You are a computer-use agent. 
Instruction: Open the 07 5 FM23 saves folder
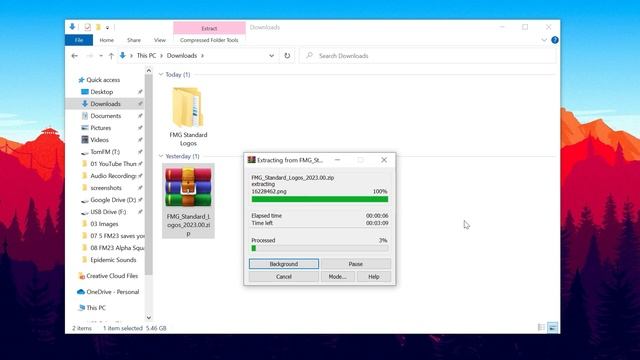[117, 236]
